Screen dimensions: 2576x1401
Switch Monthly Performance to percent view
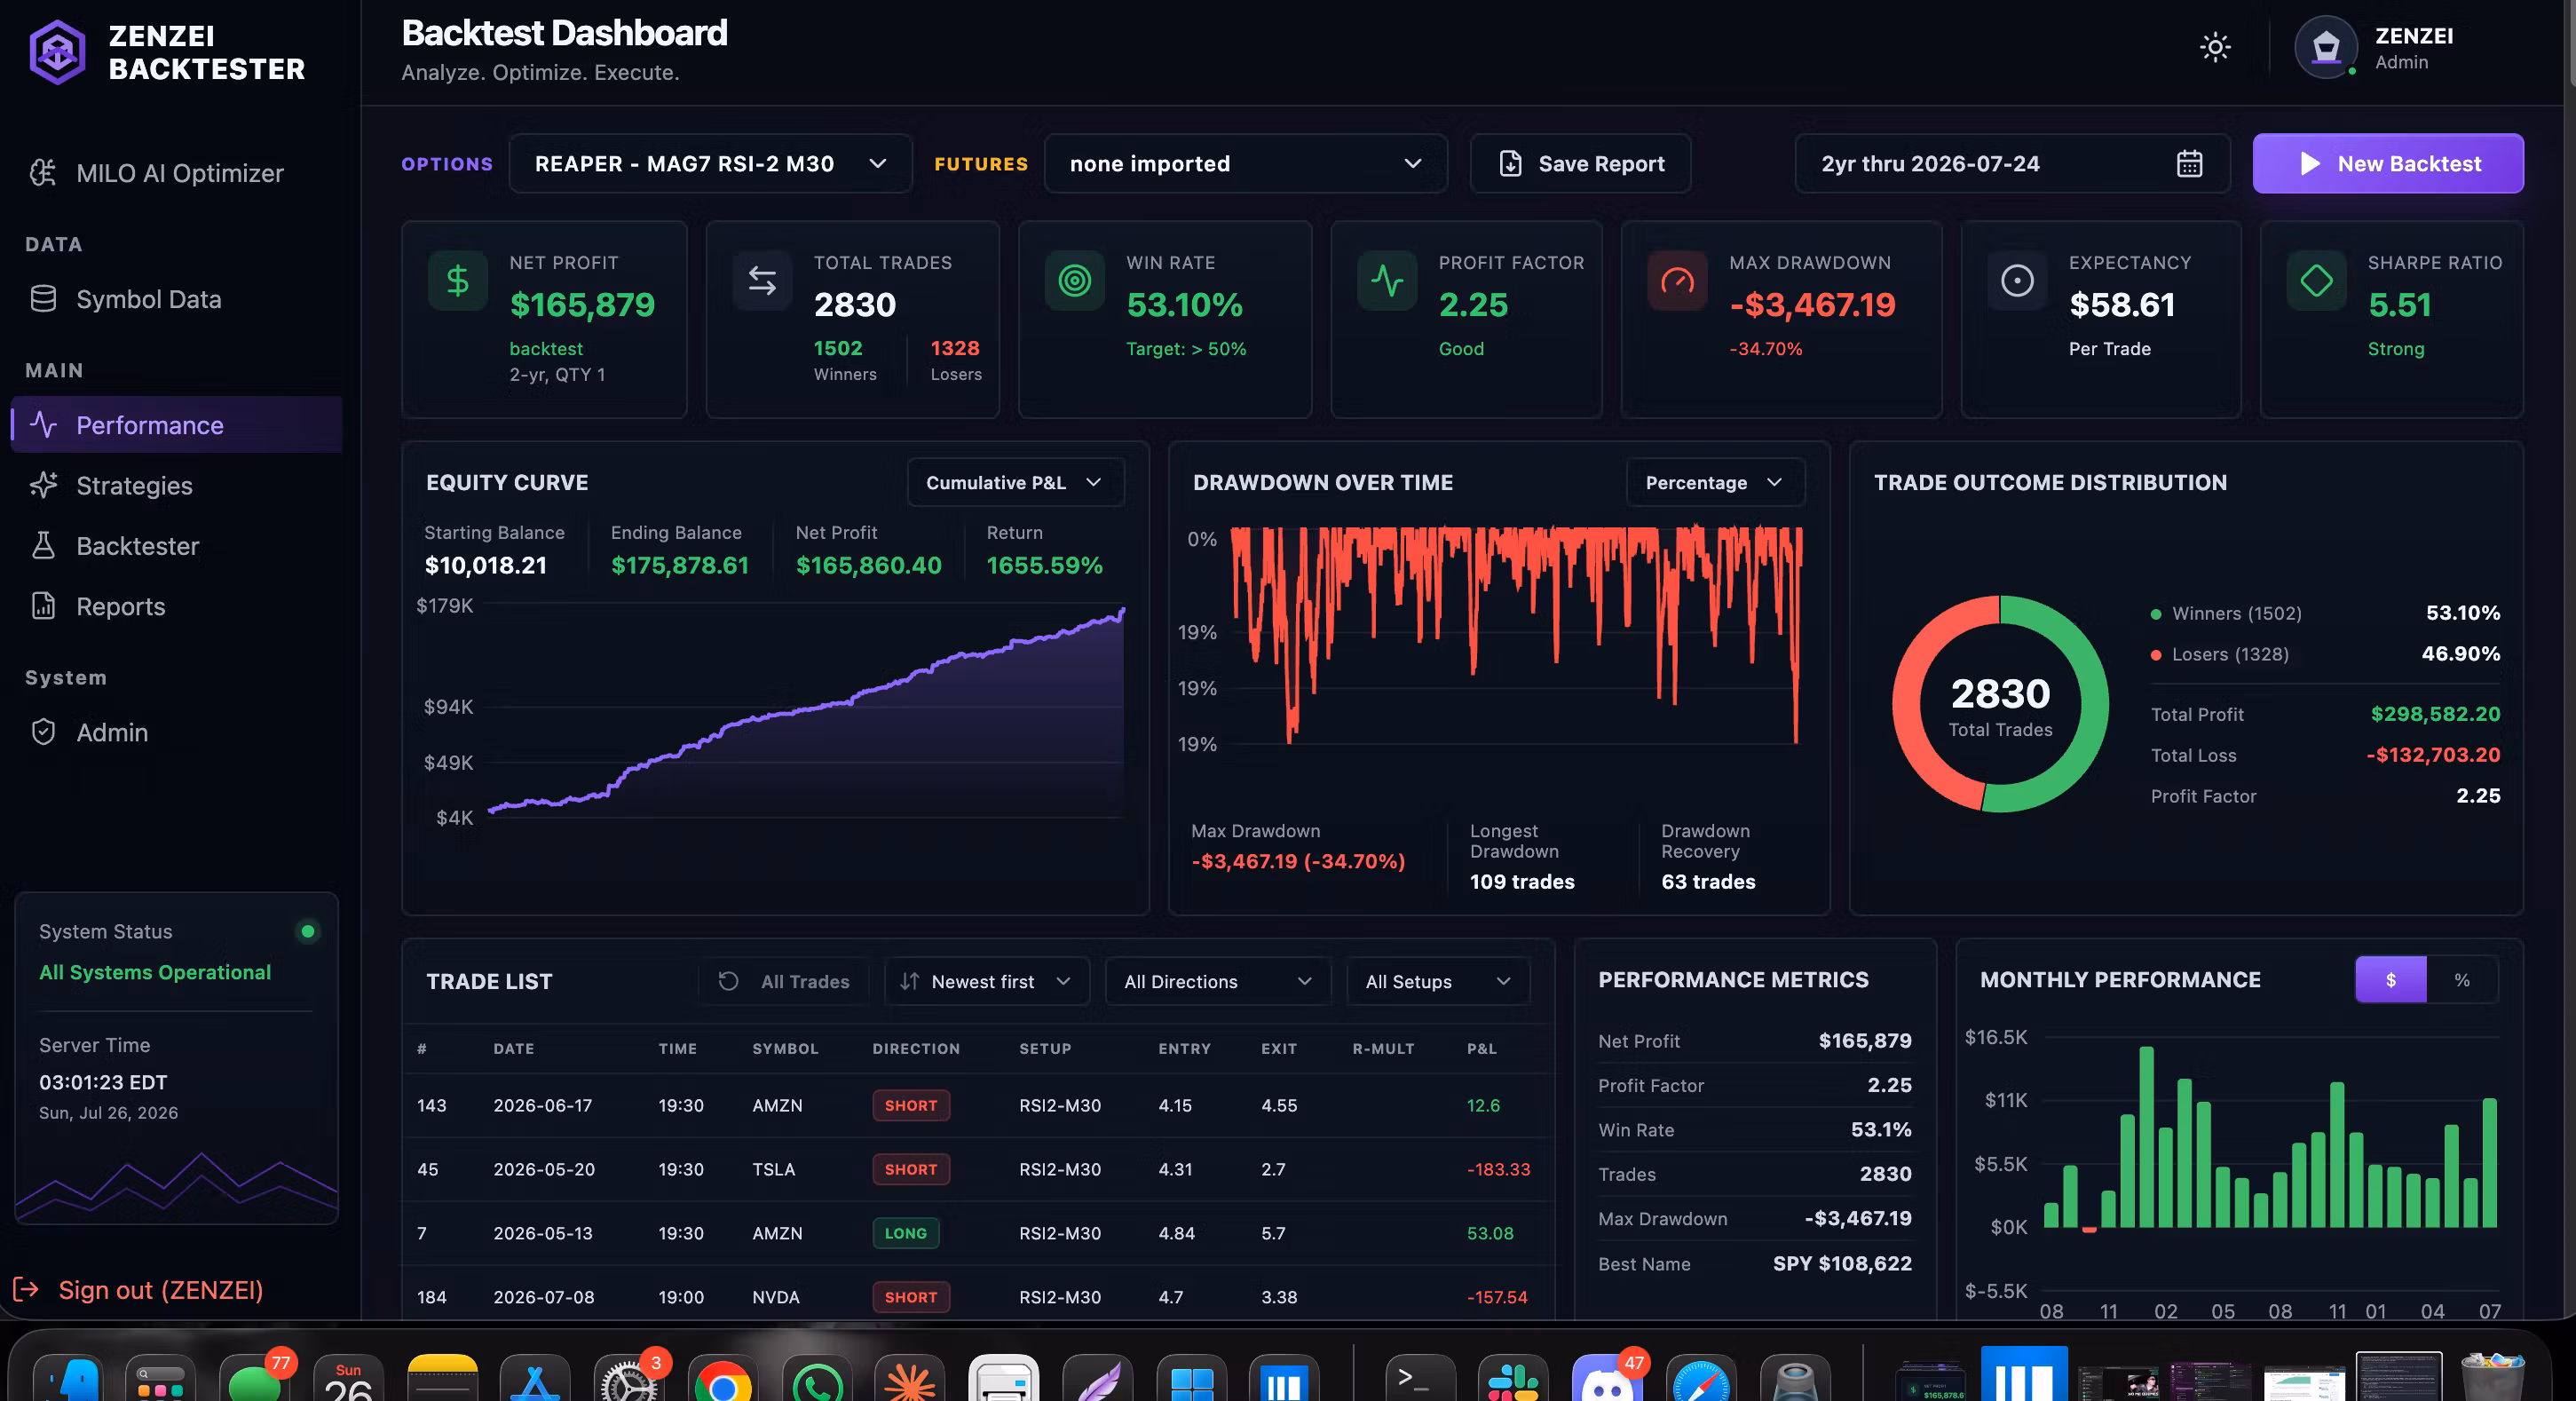2462,980
